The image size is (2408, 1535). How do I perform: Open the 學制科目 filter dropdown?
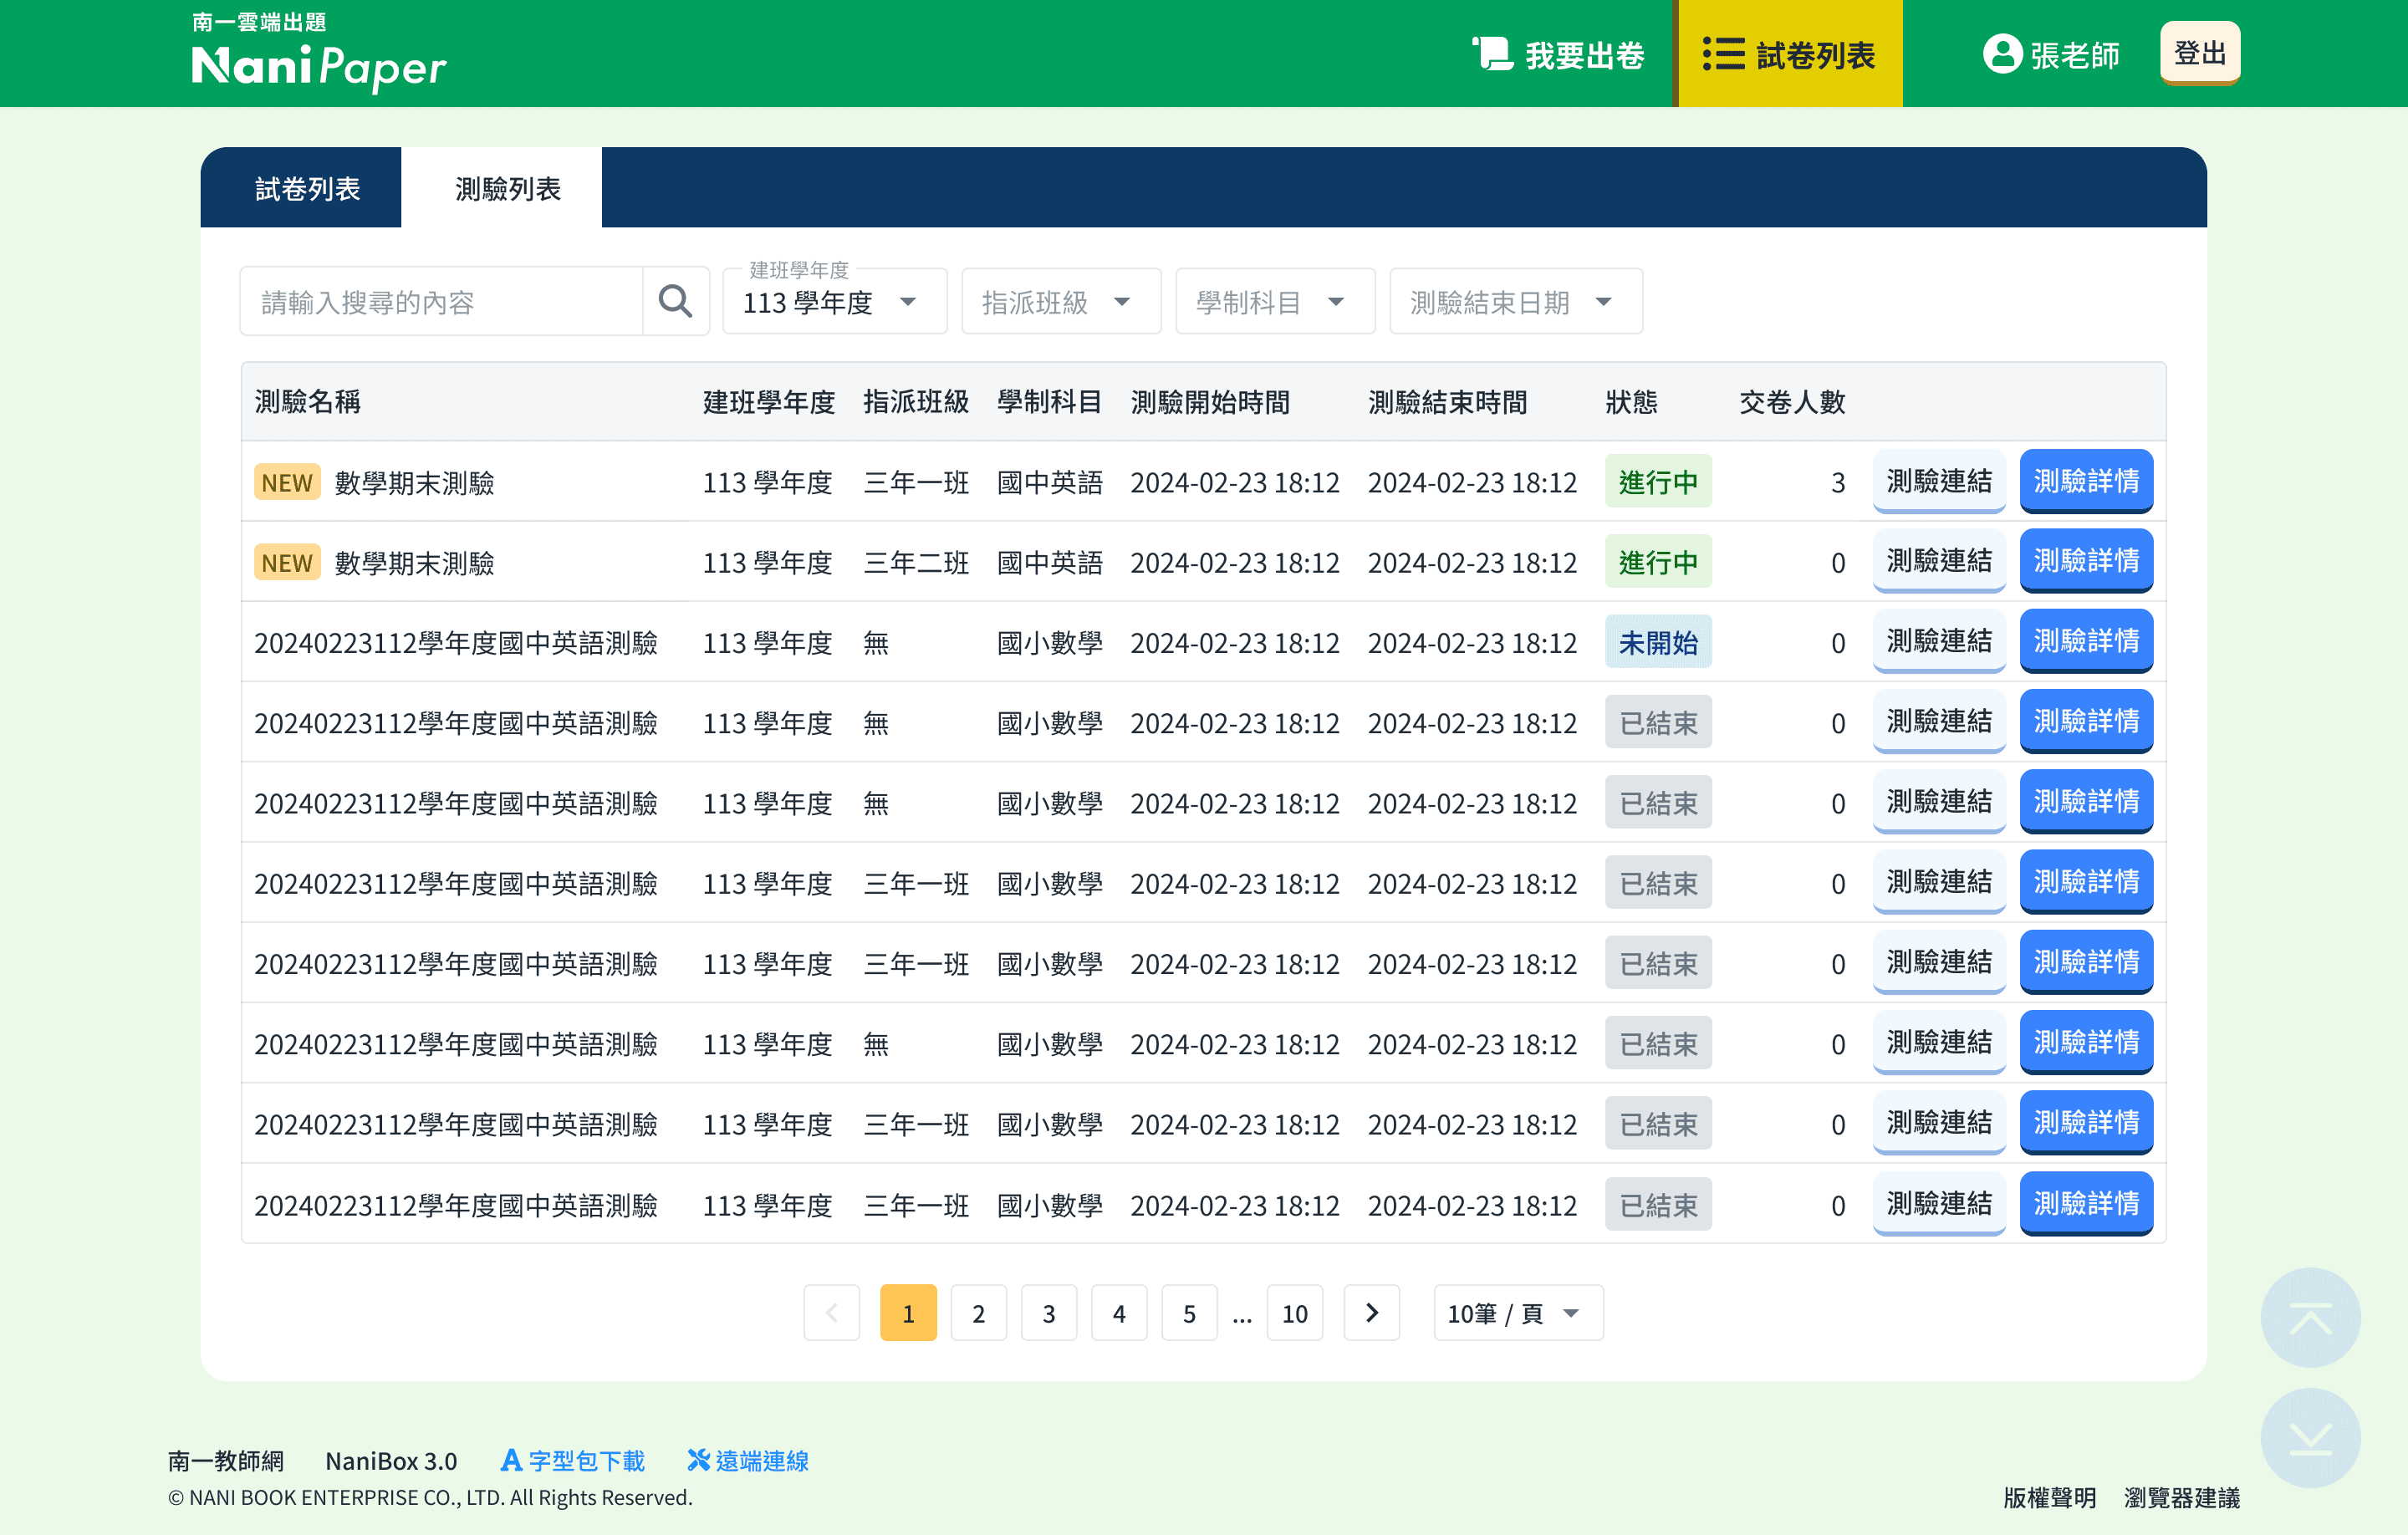pos(1274,302)
